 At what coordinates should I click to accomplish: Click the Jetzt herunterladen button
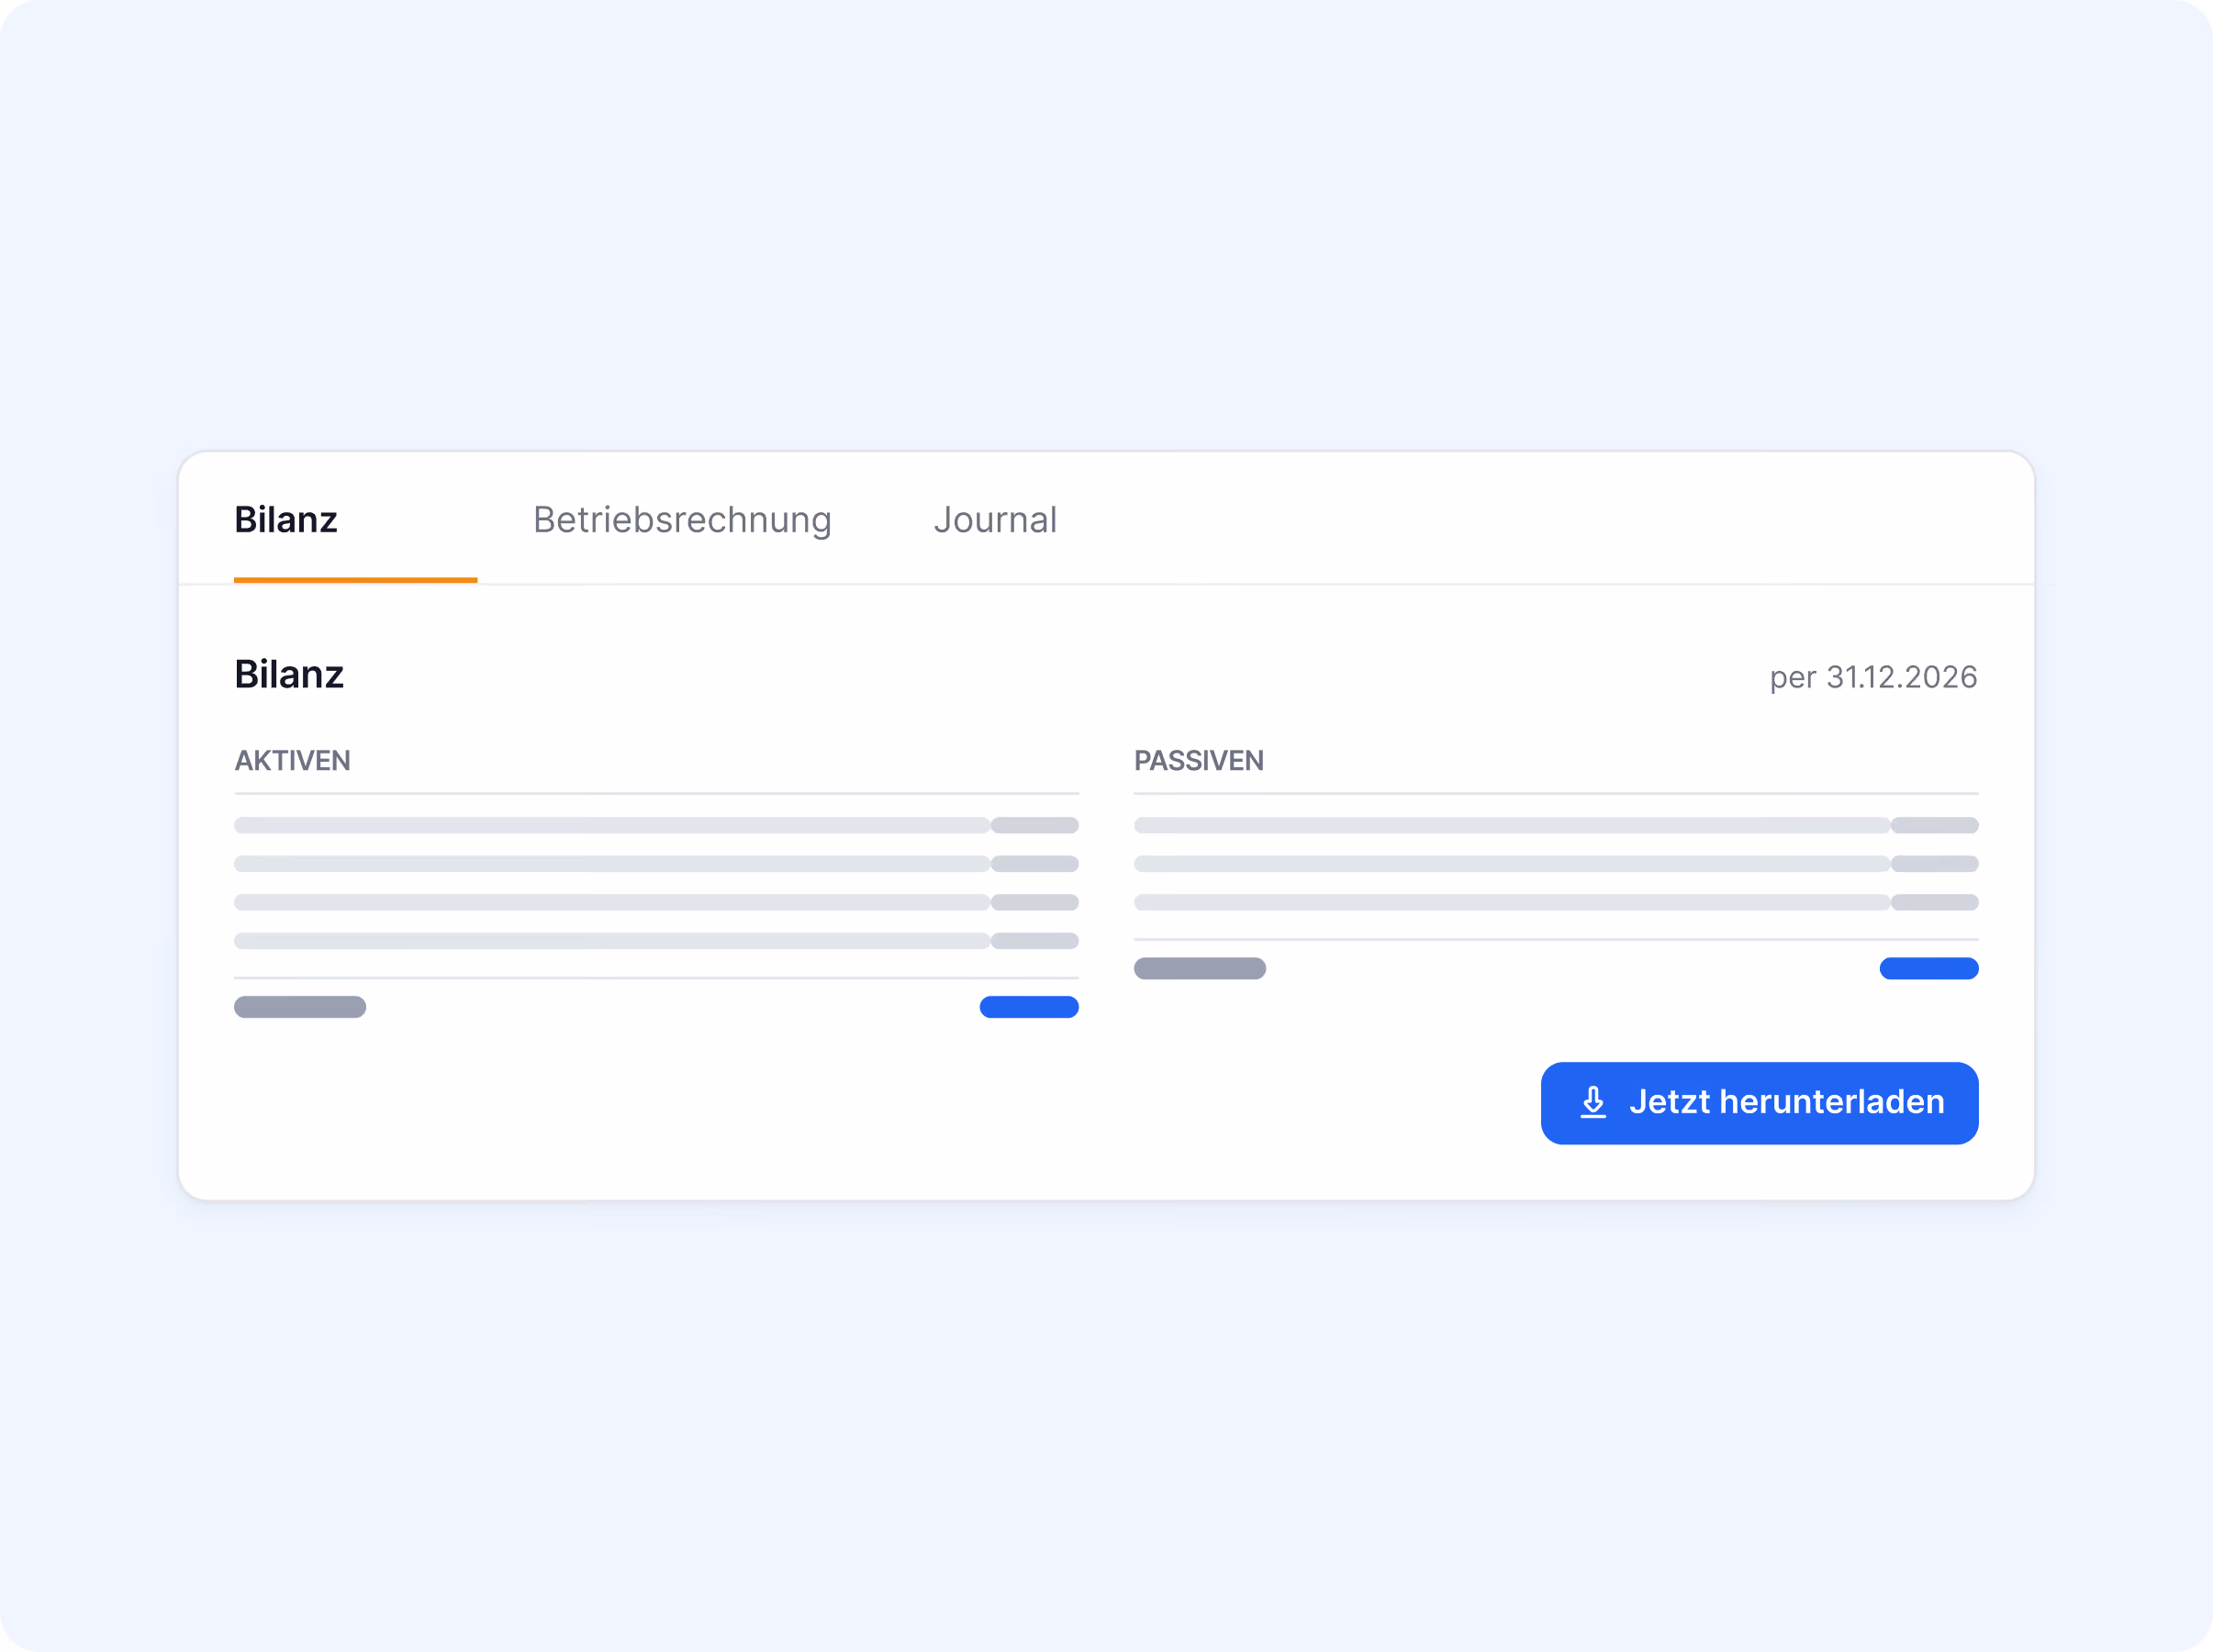click(x=1759, y=1103)
